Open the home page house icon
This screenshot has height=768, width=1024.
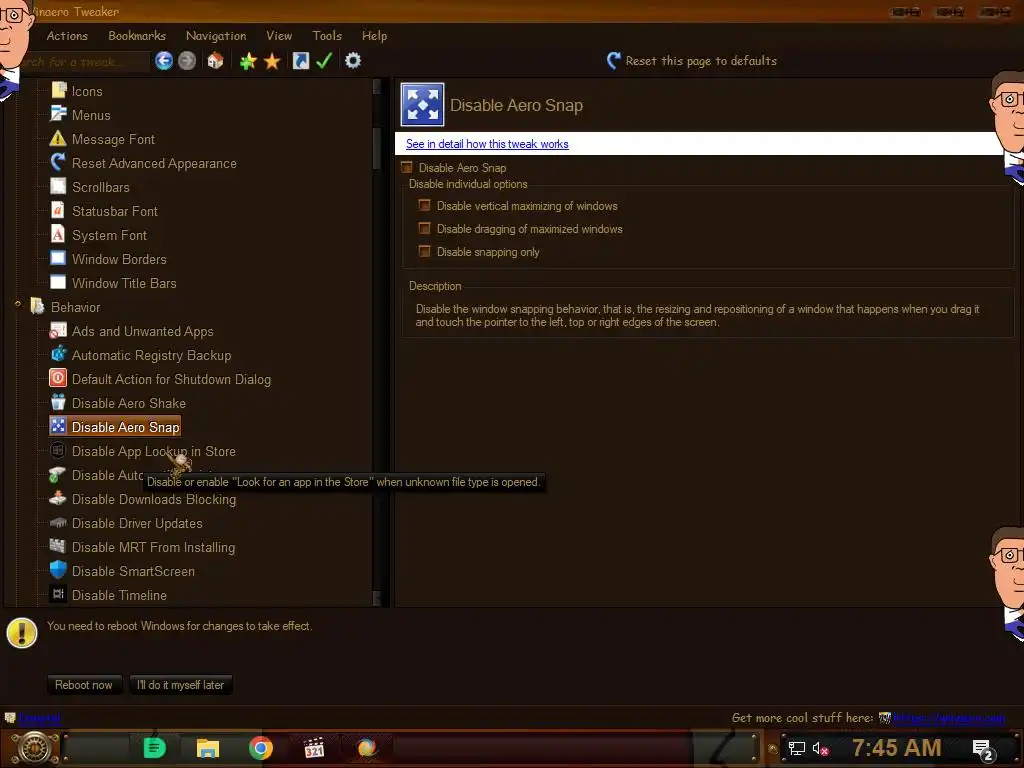[216, 61]
